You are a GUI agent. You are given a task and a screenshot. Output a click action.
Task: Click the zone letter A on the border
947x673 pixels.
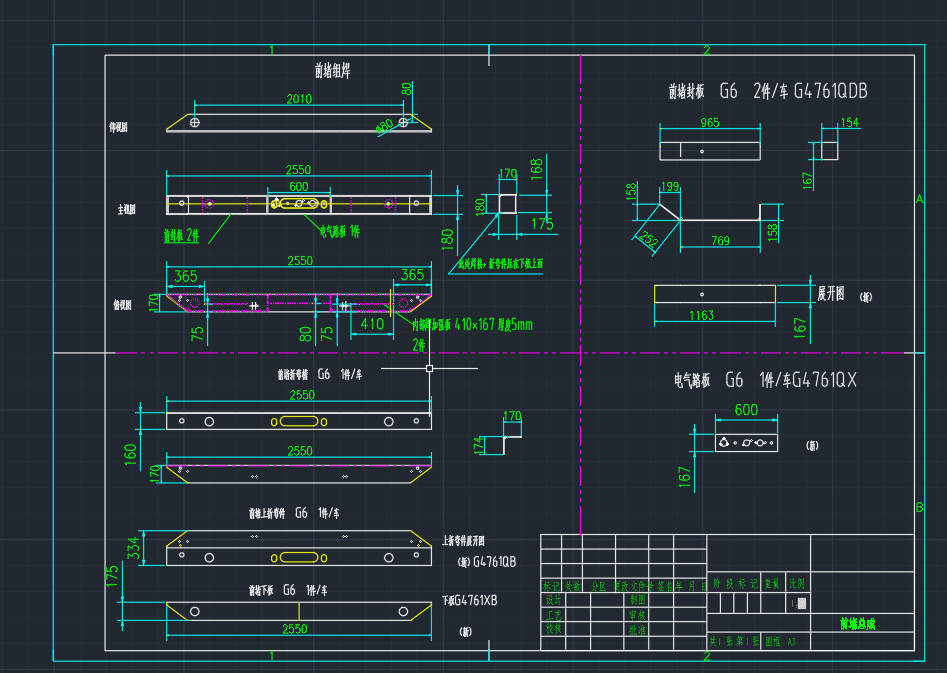(x=919, y=199)
